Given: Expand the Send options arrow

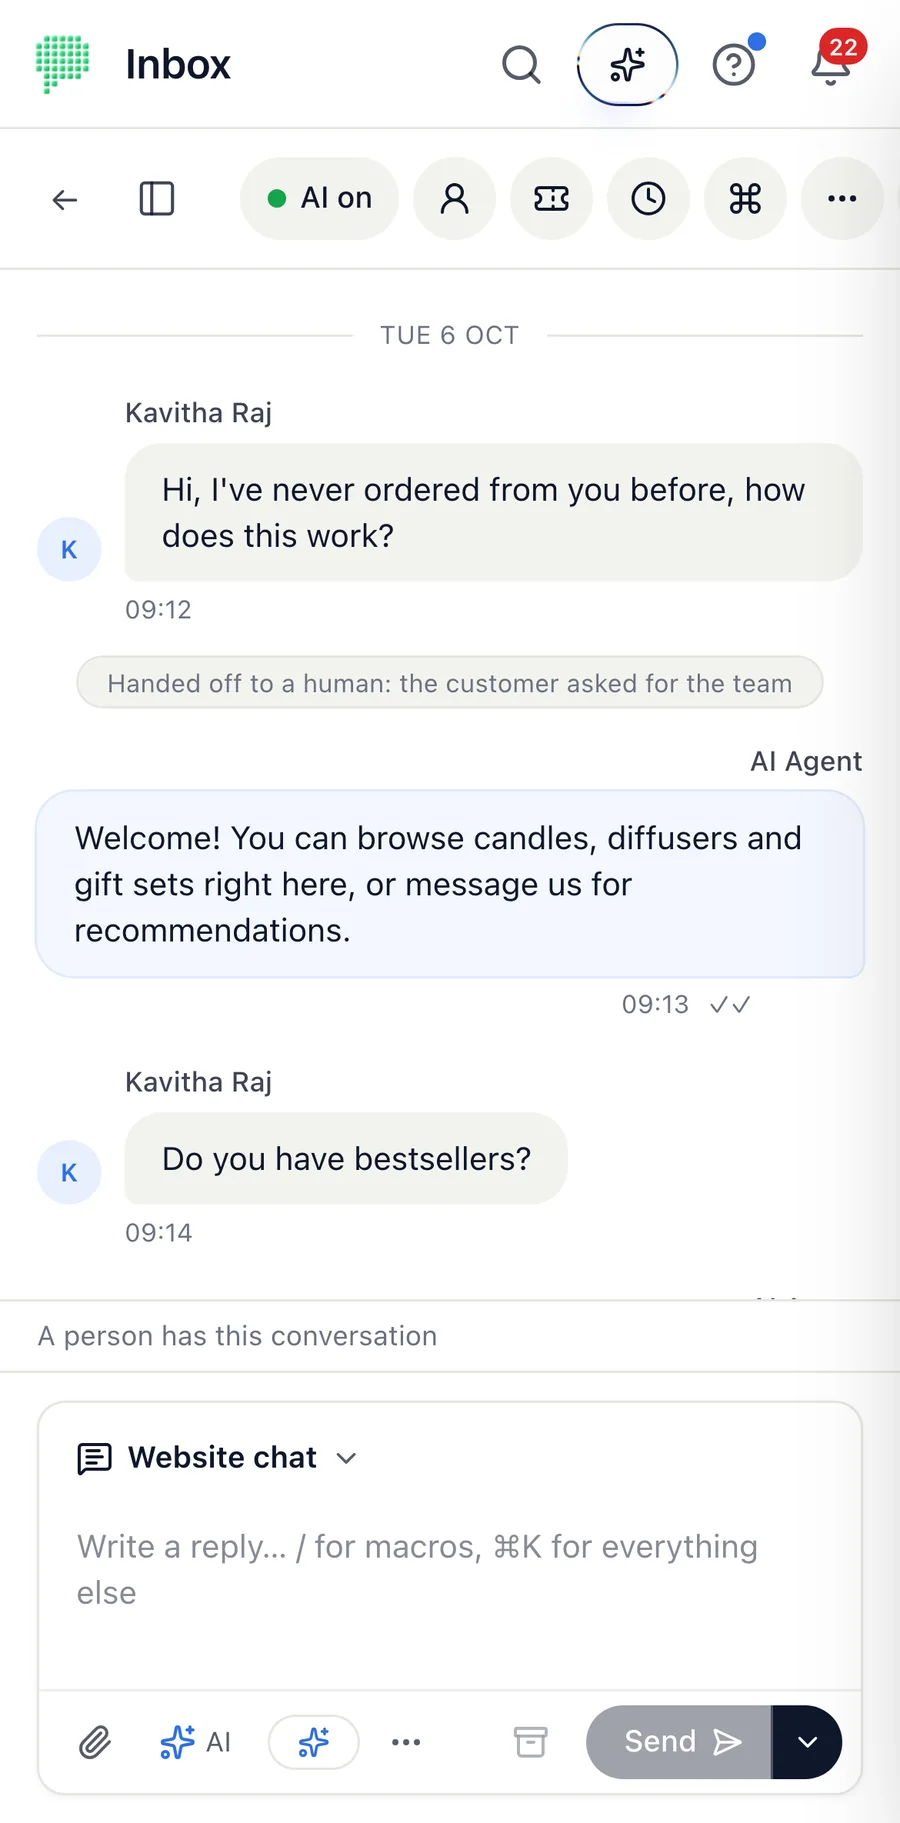Looking at the screenshot, I should pyautogui.click(x=807, y=1742).
